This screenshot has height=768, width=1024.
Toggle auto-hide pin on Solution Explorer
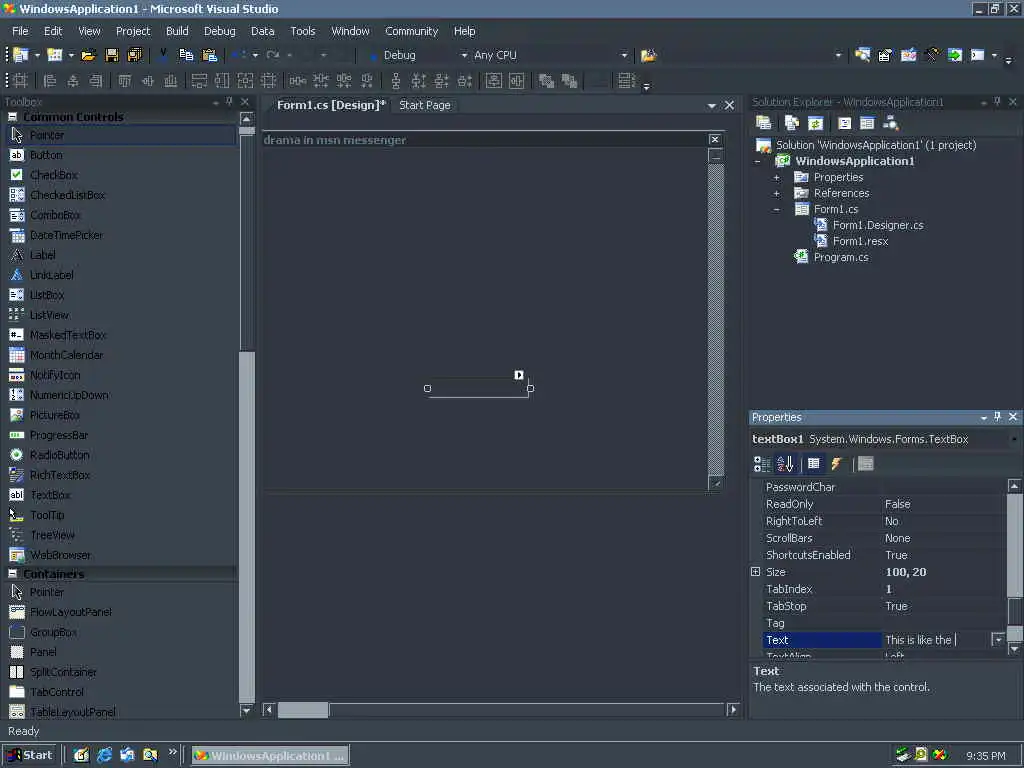pyautogui.click(x=997, y=101)
